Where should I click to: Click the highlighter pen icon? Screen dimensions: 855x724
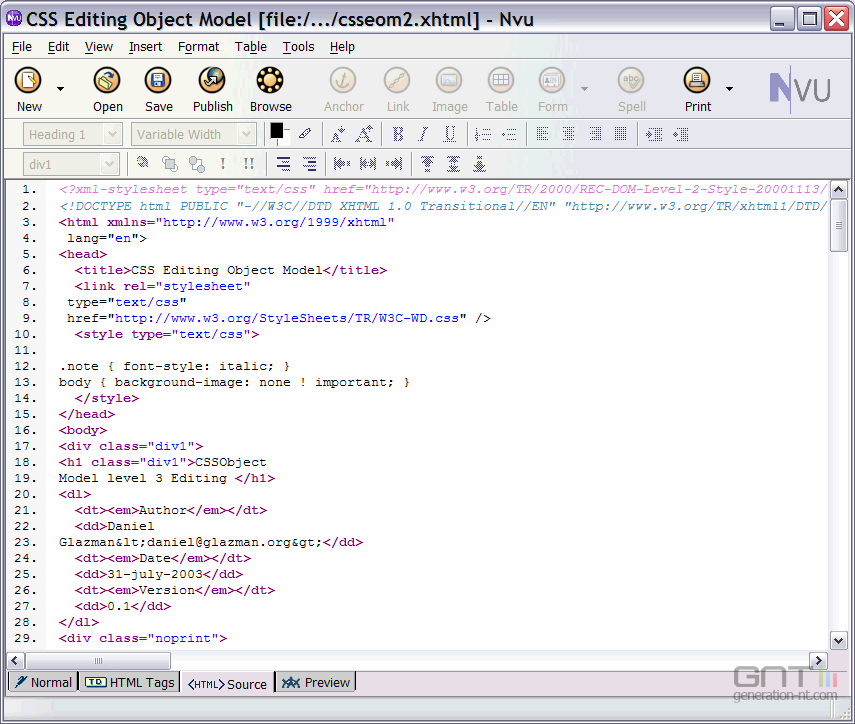tap(305, 134)
